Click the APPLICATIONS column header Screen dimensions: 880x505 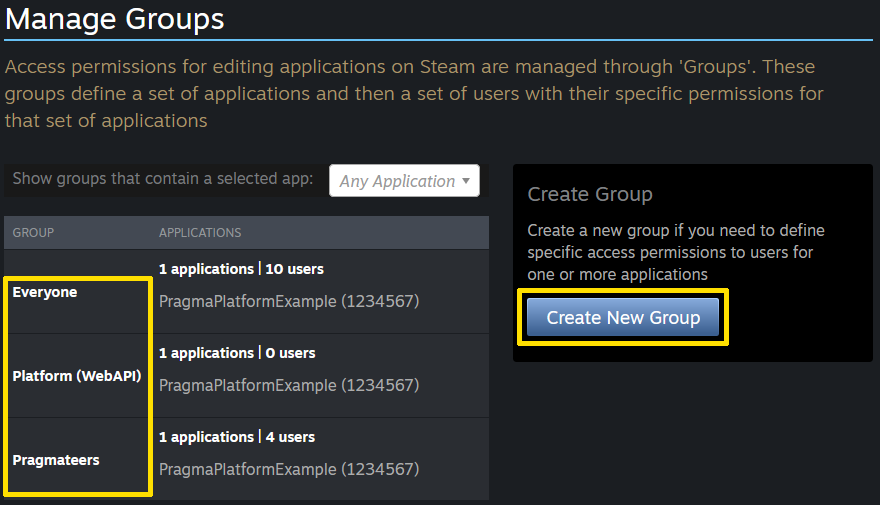pyautogui.click(x=200, y=233)
